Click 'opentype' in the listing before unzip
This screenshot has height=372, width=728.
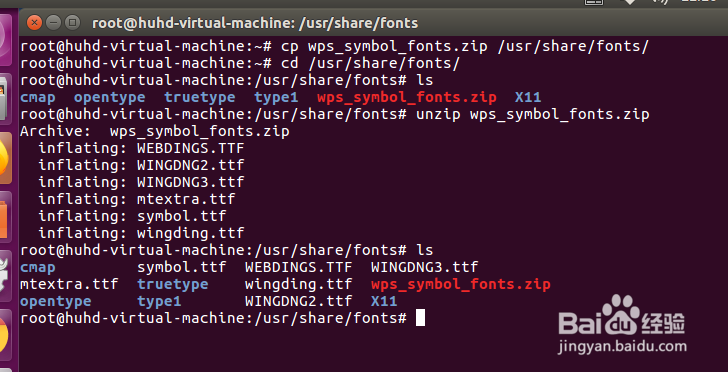[110, 98]
